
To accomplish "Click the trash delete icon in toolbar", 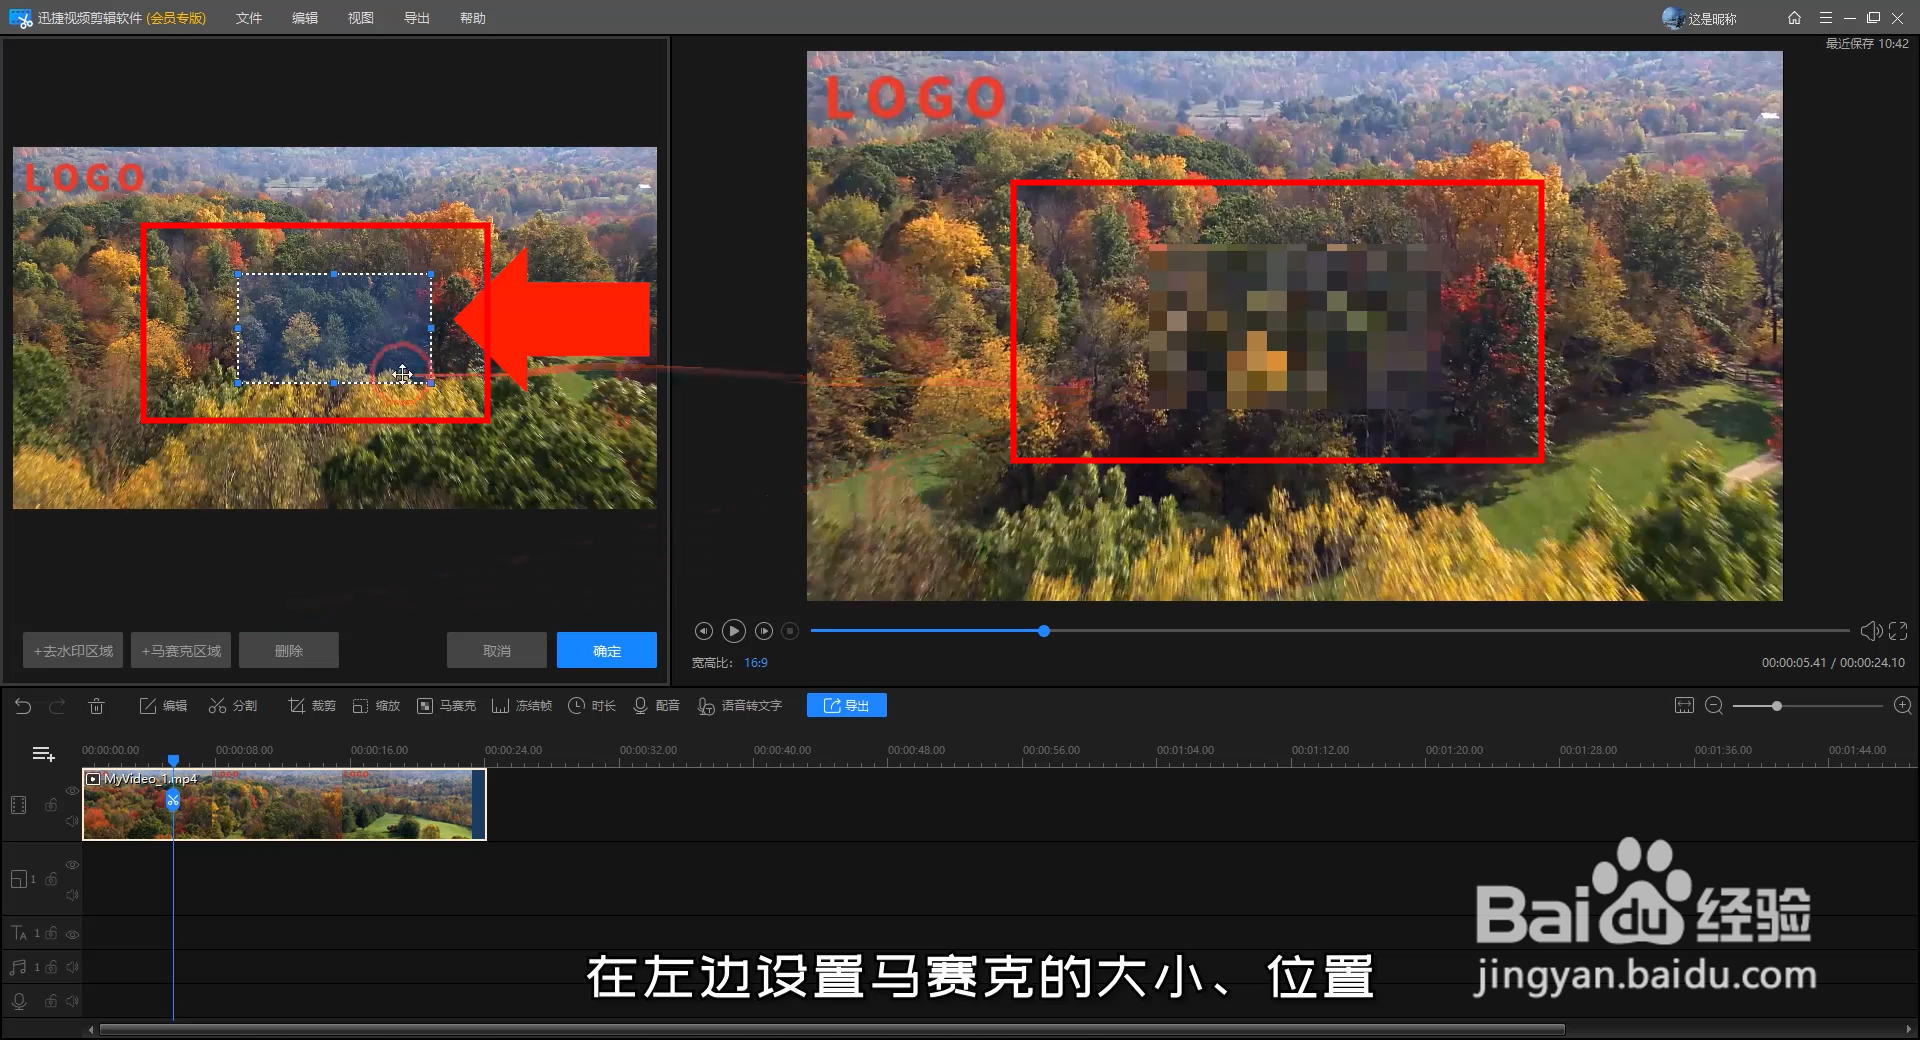I will click(96, 706).
